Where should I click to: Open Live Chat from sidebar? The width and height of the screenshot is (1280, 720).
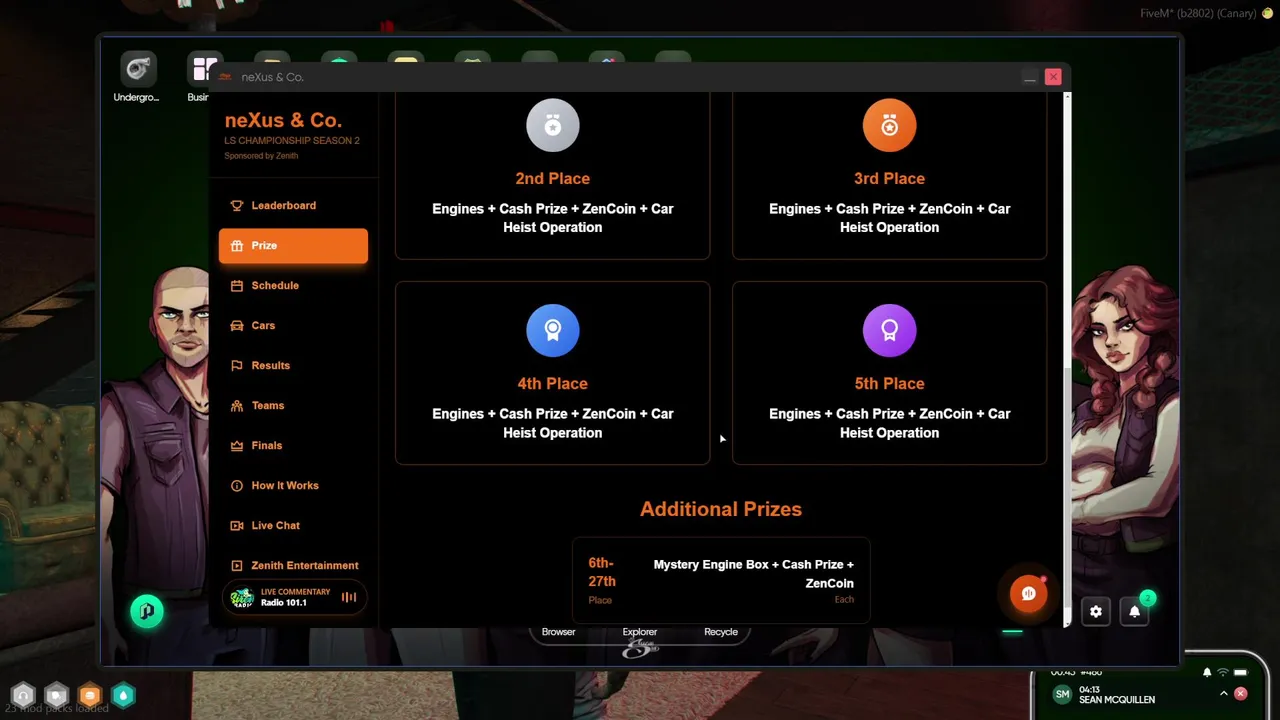coord(293,525)
